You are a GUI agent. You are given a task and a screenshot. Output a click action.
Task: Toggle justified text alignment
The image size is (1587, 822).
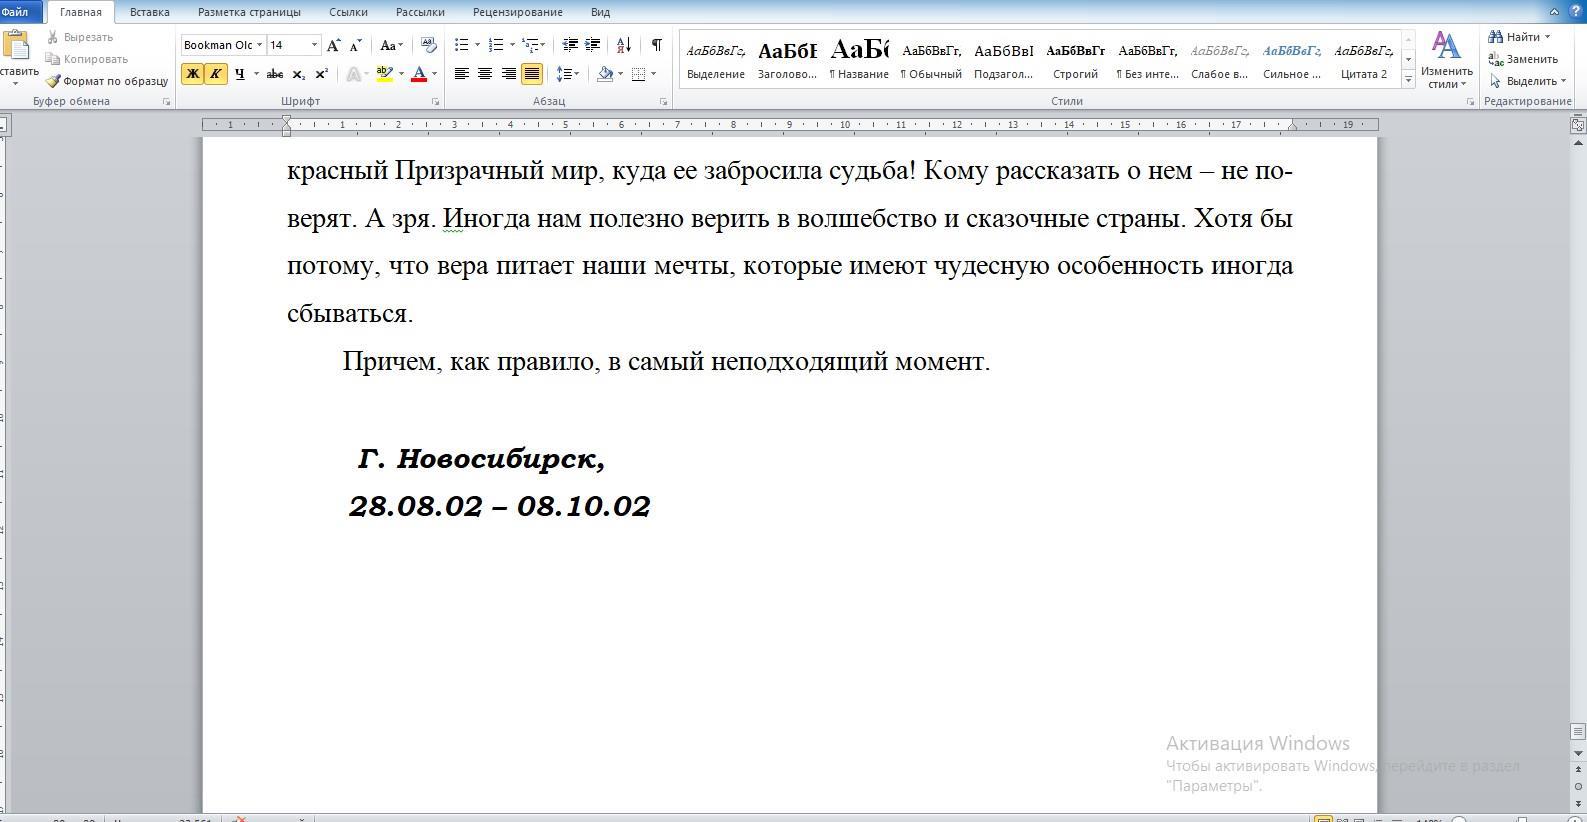click(532, 74)
